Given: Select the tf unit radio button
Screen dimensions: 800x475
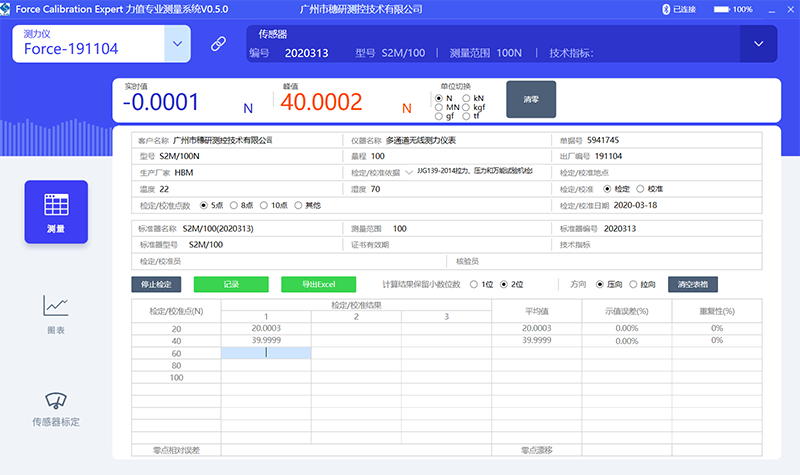Looking at the screenshot, I should [x=466, y=116].
